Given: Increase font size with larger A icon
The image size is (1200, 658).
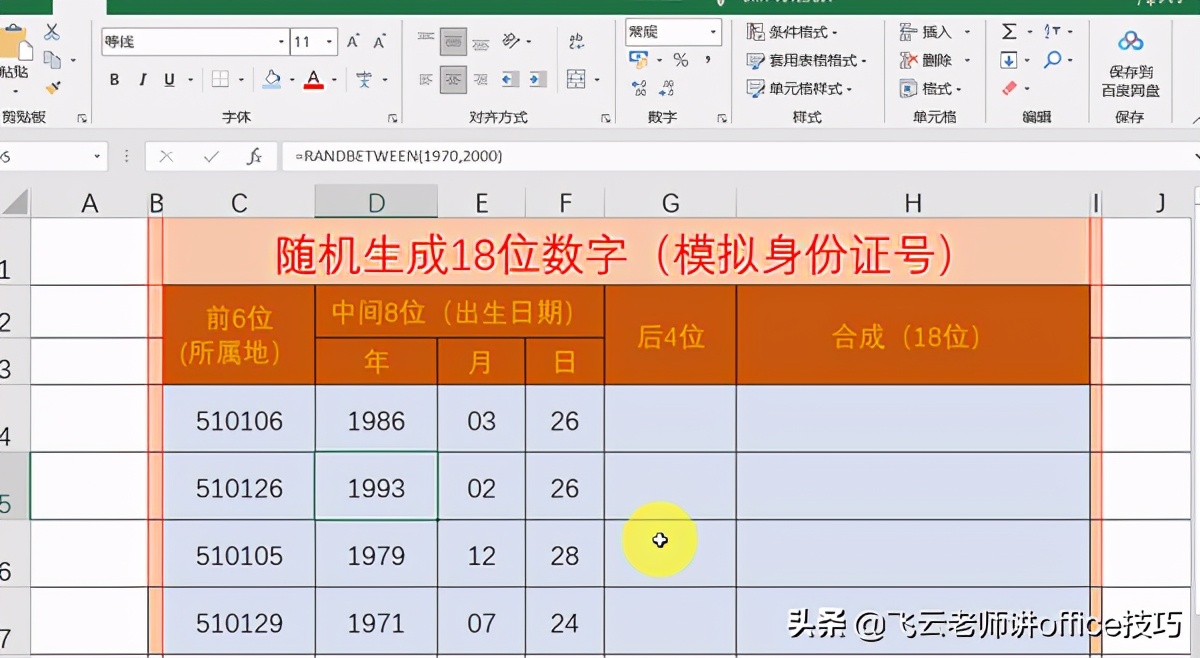Looking at the screenshot, I should (x=353, y=42).
